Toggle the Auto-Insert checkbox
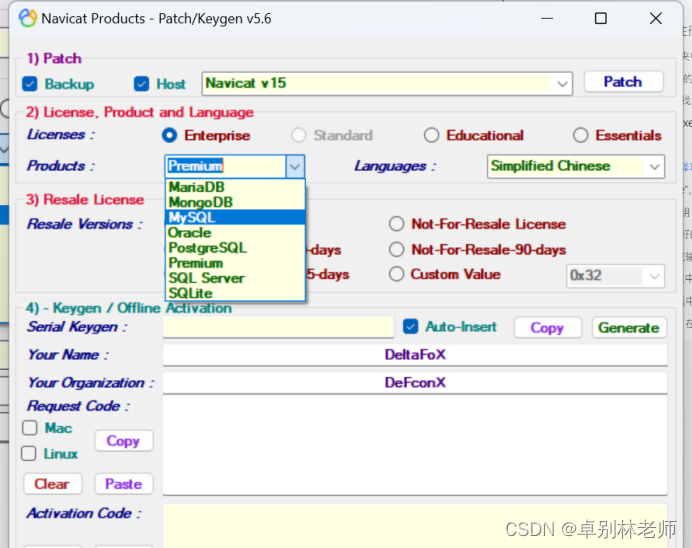 click(x=410, y=327)
